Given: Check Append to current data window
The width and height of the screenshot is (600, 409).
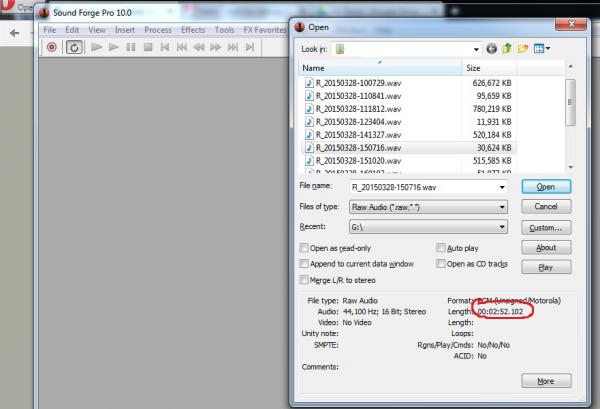Looking at the screenshot, I should [305, 263].
